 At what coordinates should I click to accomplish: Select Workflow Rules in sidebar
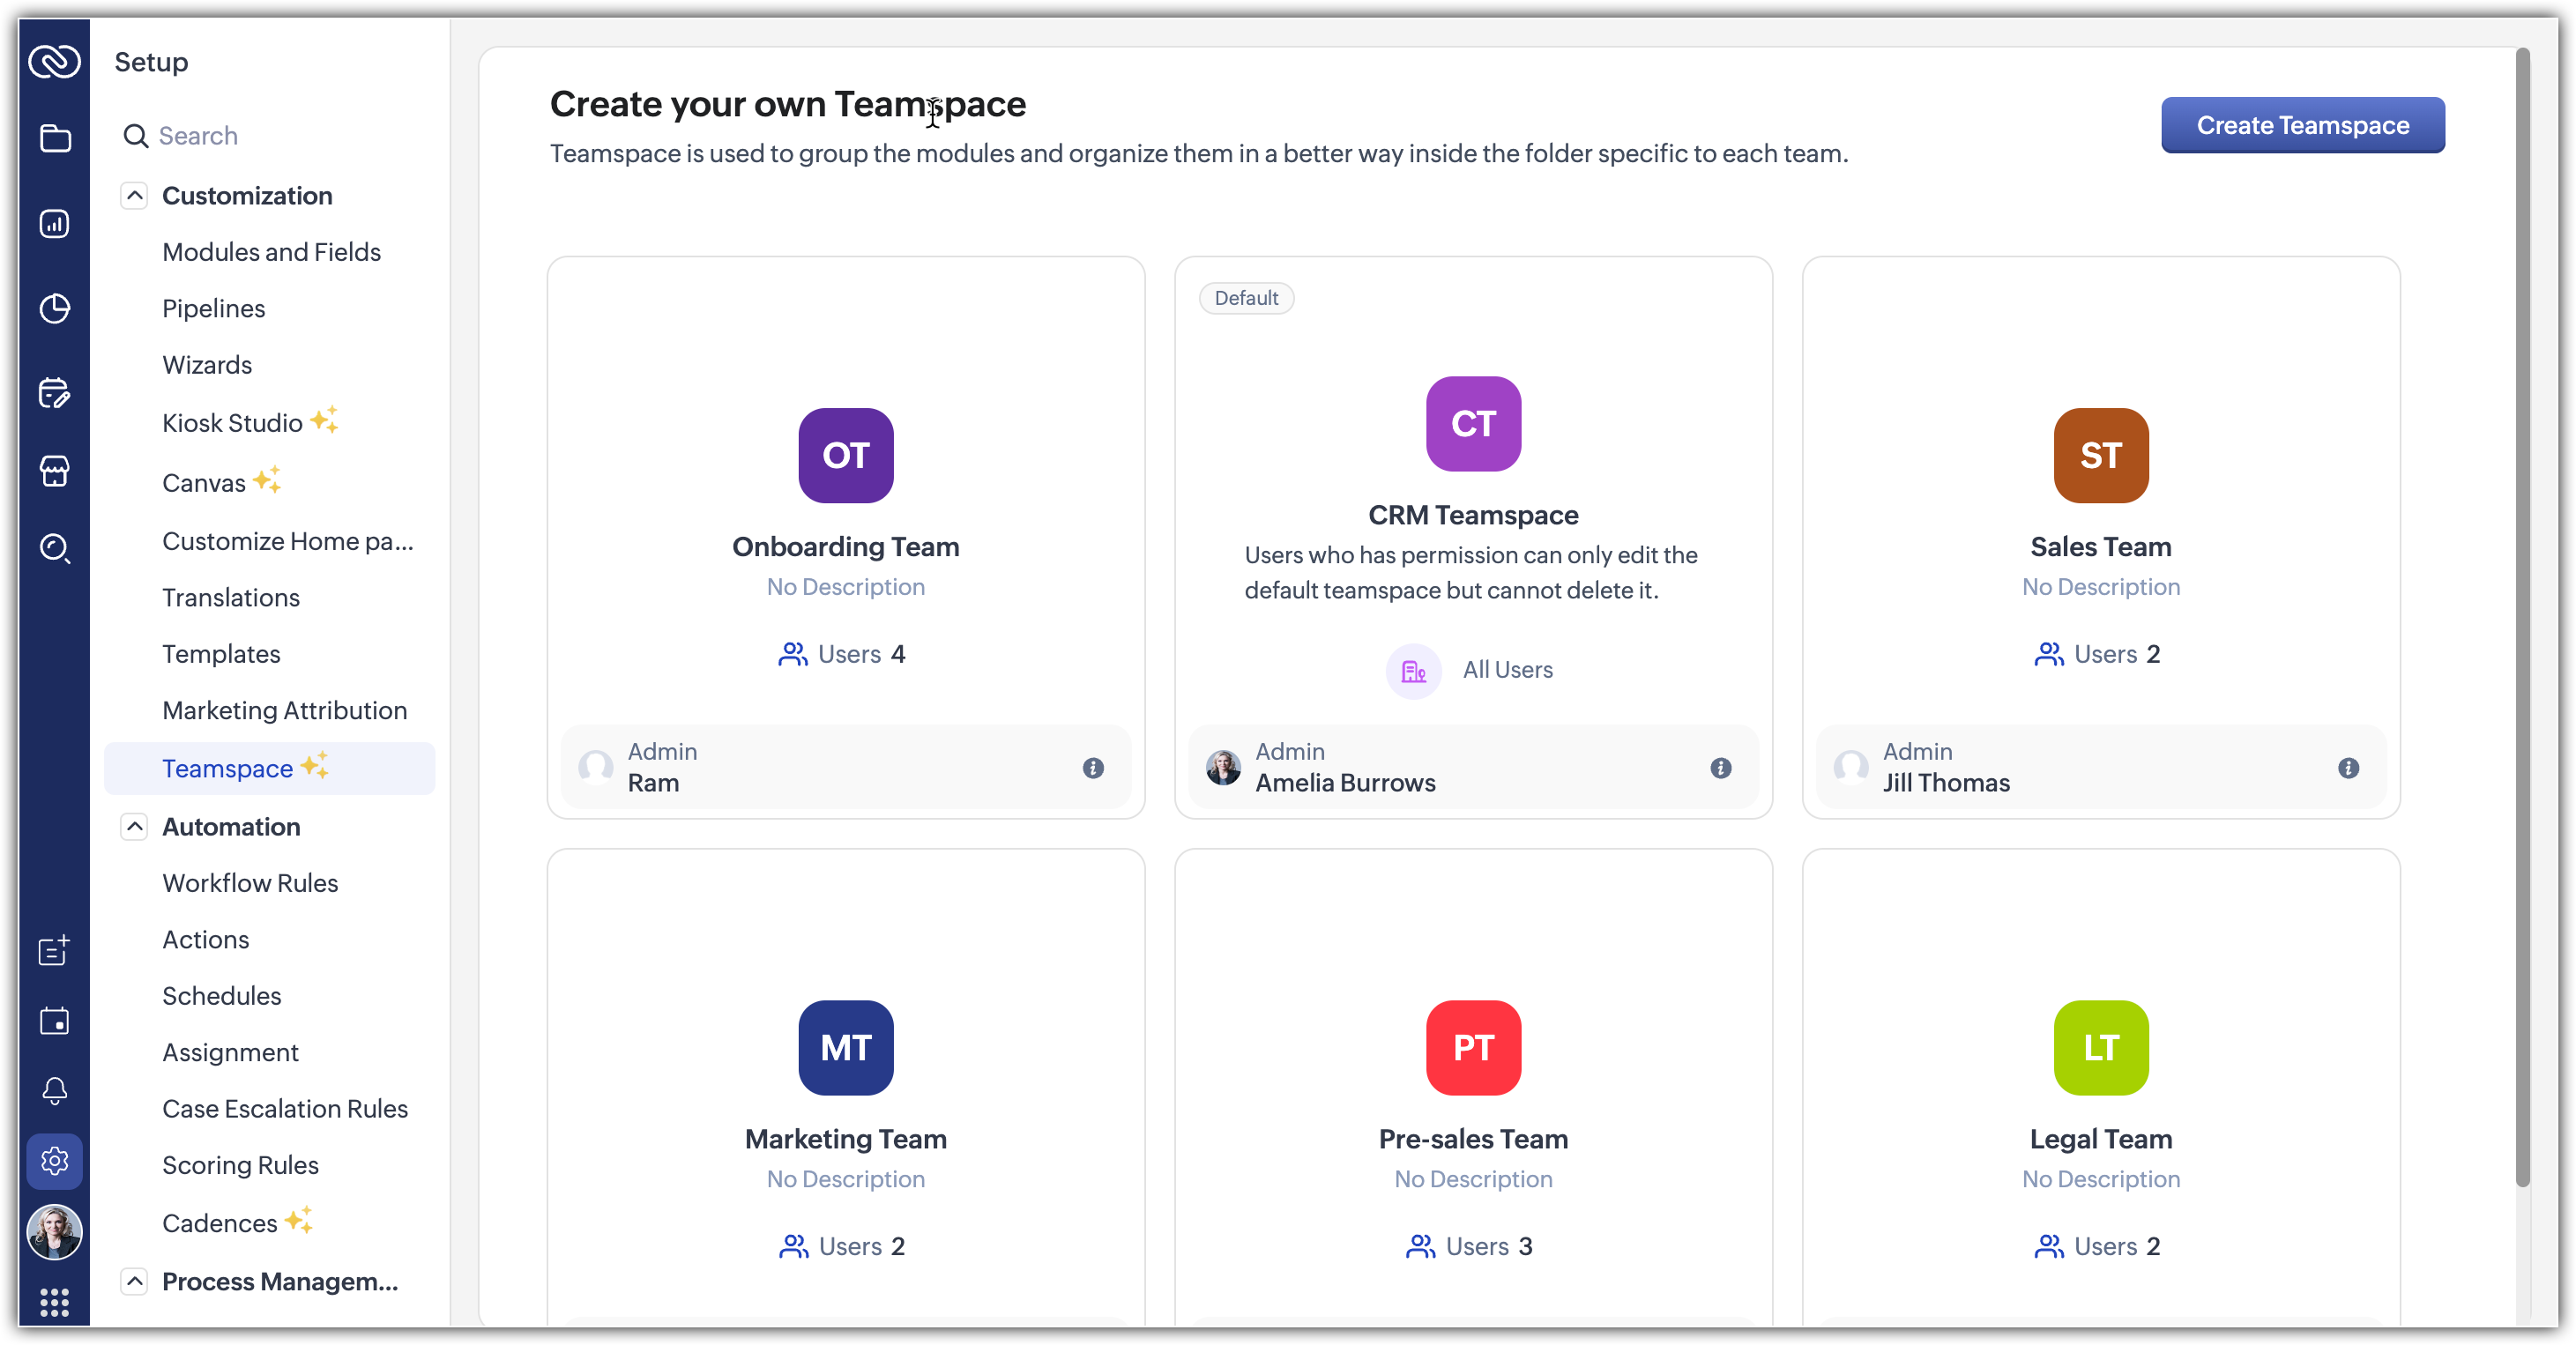click(x=250, y=883)
